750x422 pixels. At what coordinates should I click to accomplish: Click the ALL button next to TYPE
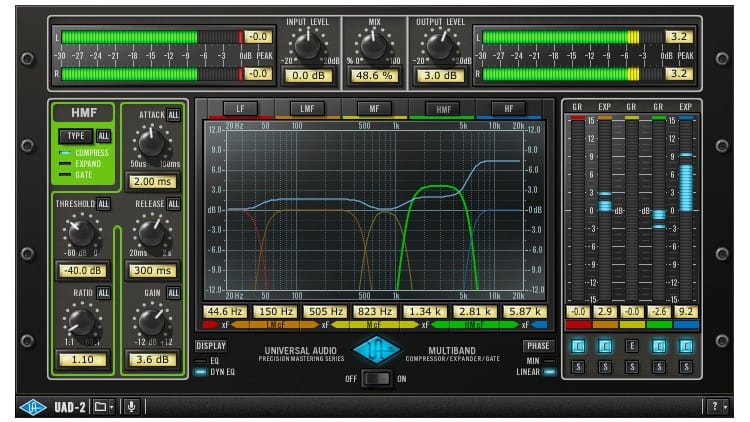pyautogui.click(x=103, y=136)
